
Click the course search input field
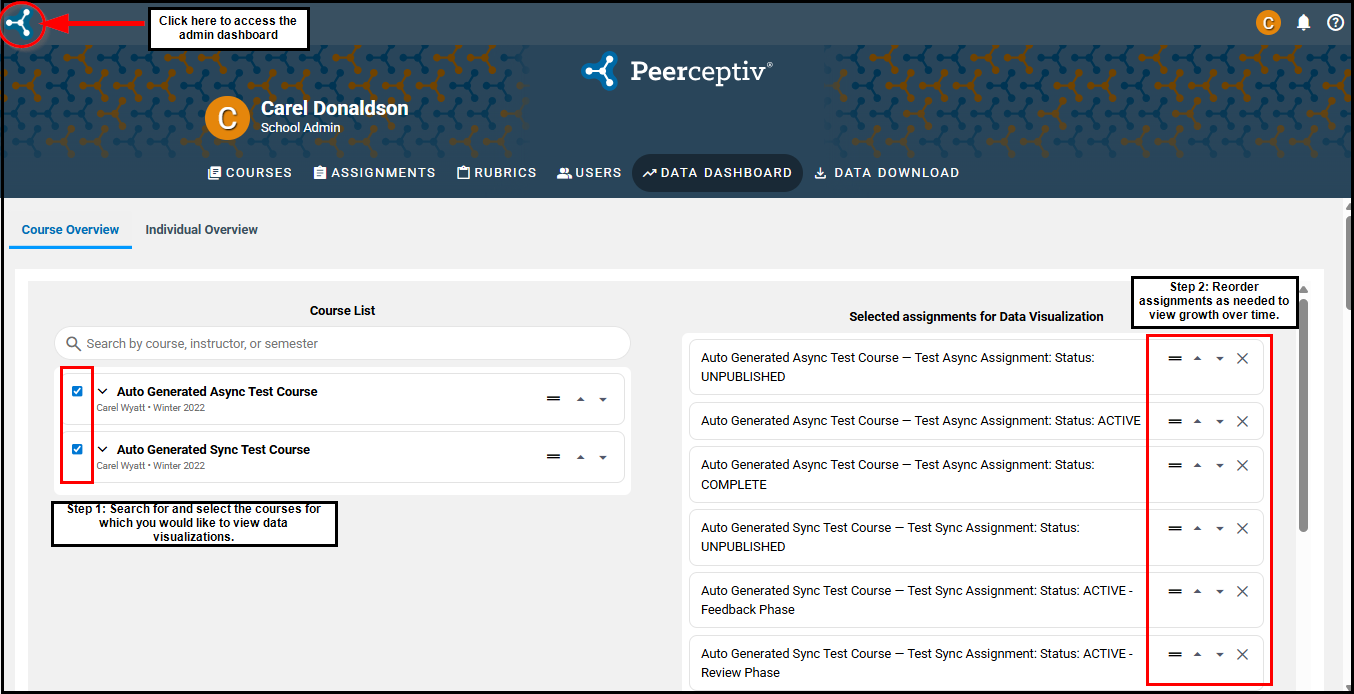(342, 343)
